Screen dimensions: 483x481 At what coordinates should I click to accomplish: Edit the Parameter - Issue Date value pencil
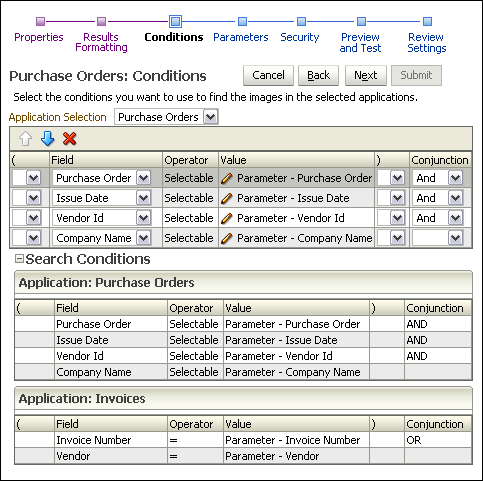pos(227,198)
